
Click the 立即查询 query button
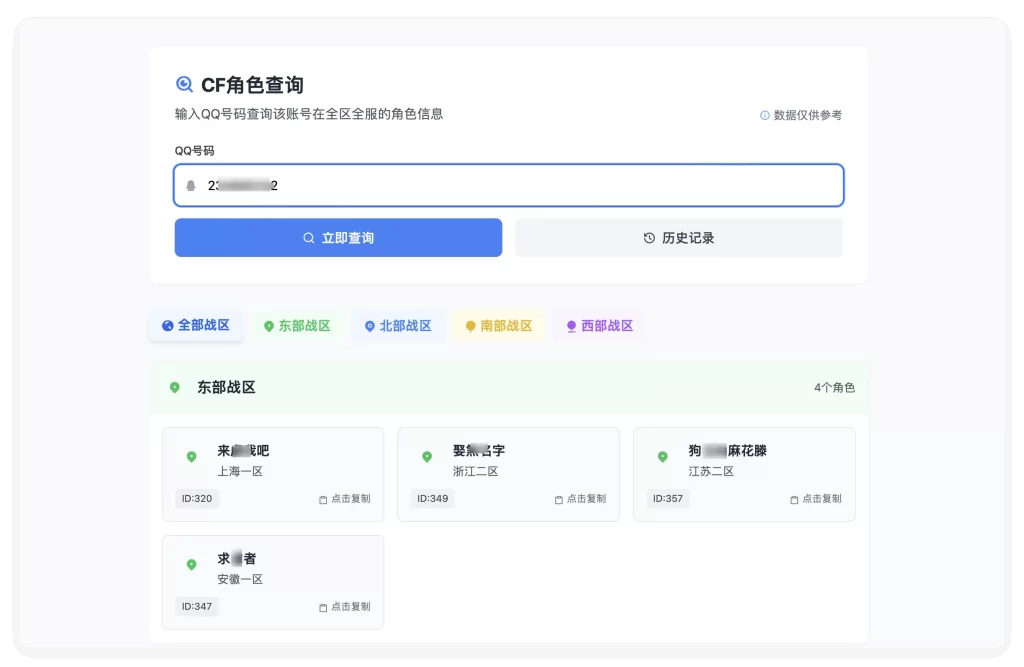(338, 237)
